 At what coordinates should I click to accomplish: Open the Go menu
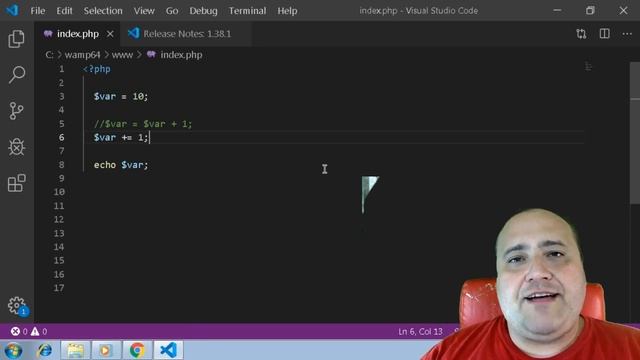point(172,11)
